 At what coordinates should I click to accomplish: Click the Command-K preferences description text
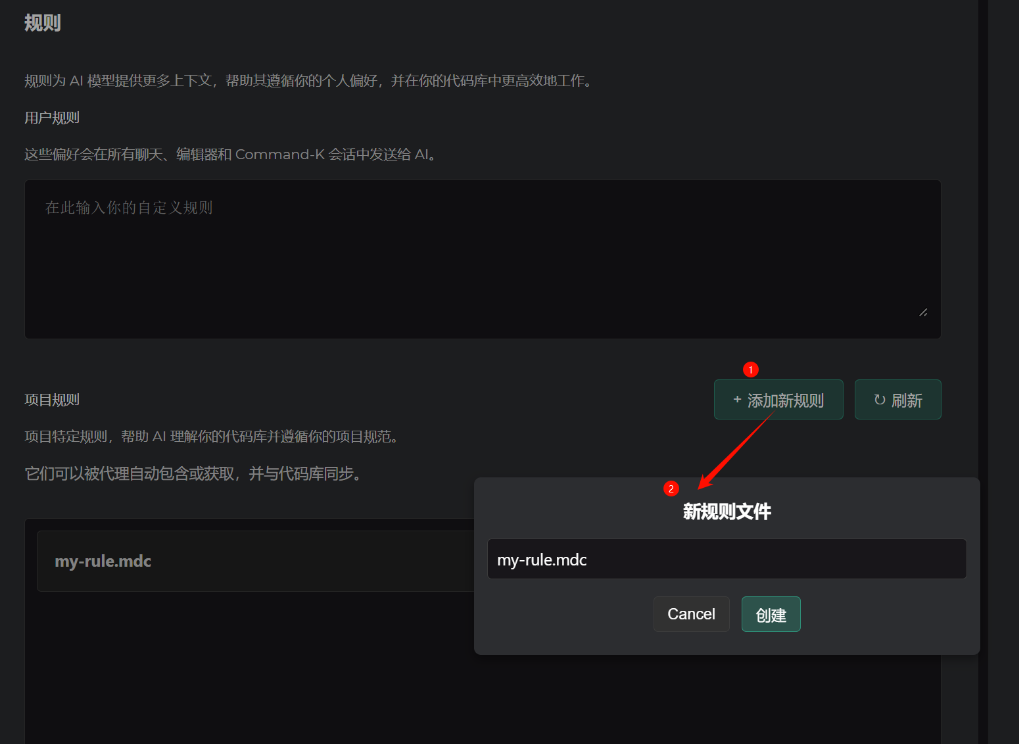pos(231,155)
